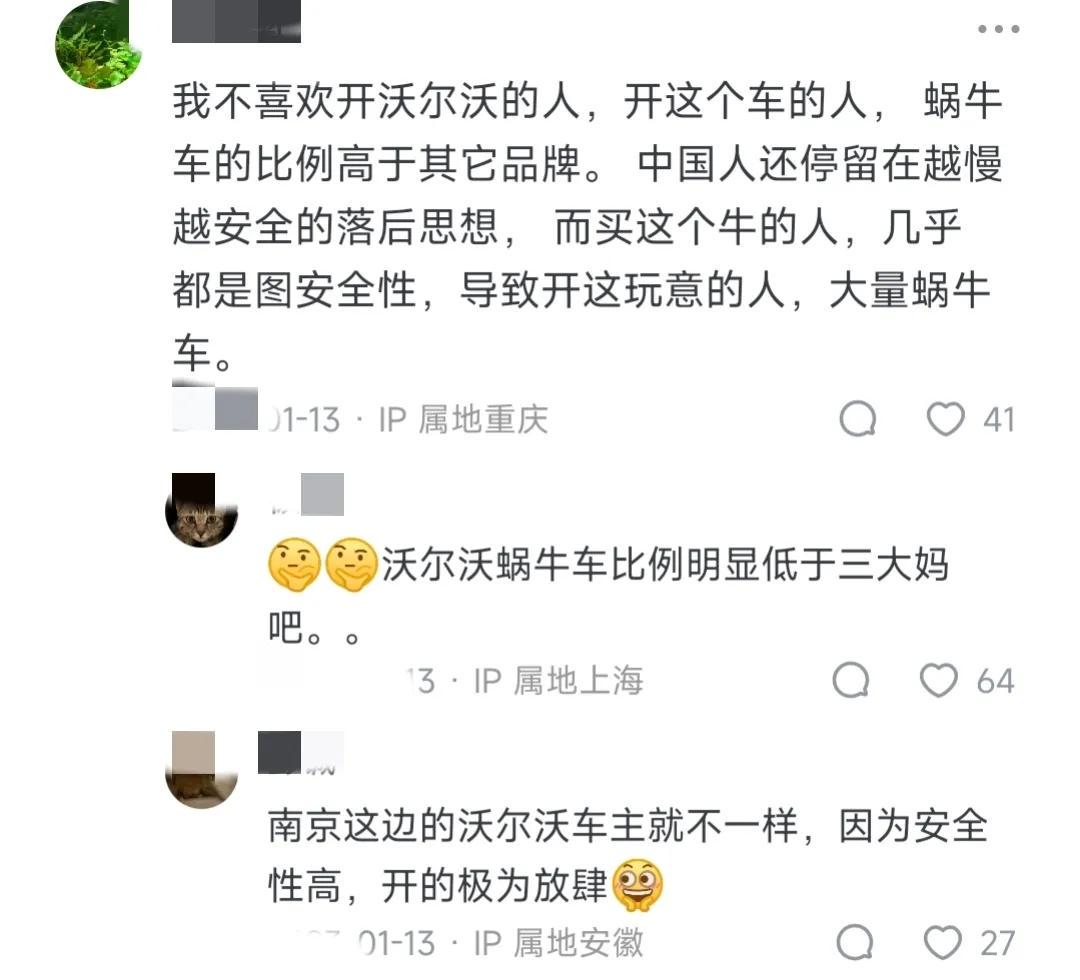The width and height of the screenshot is (1080, 980).
Task: Open the green plant avatar profile
Action: (x=97, y=45)
